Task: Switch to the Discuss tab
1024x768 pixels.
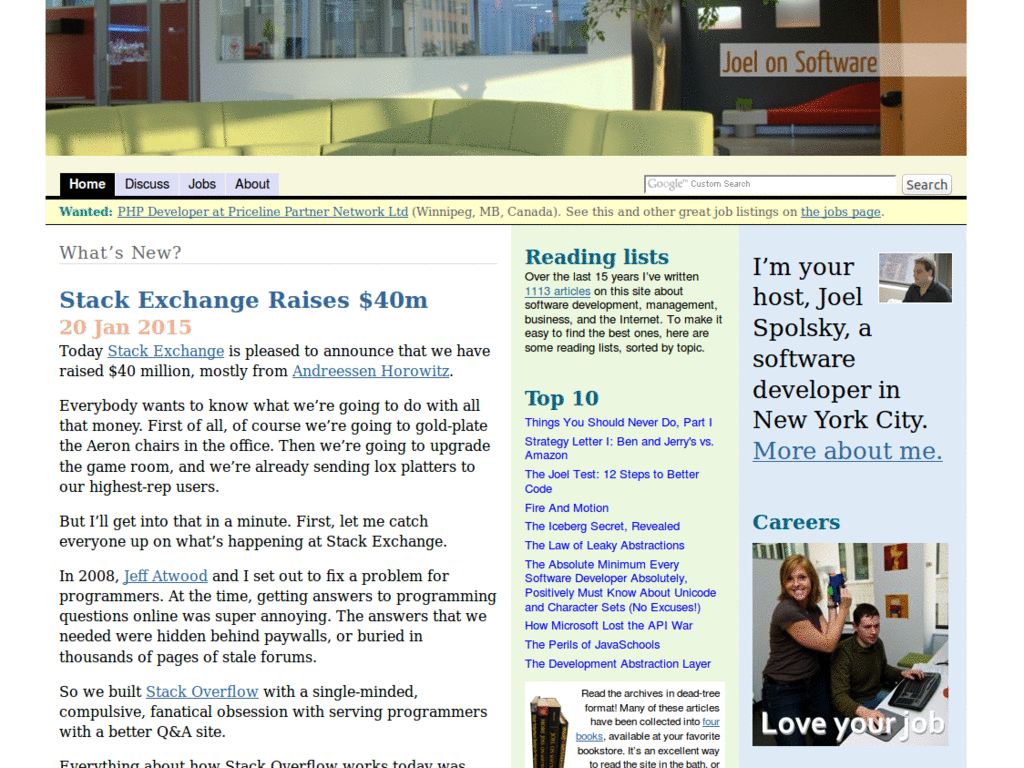Action: point(147,184)
